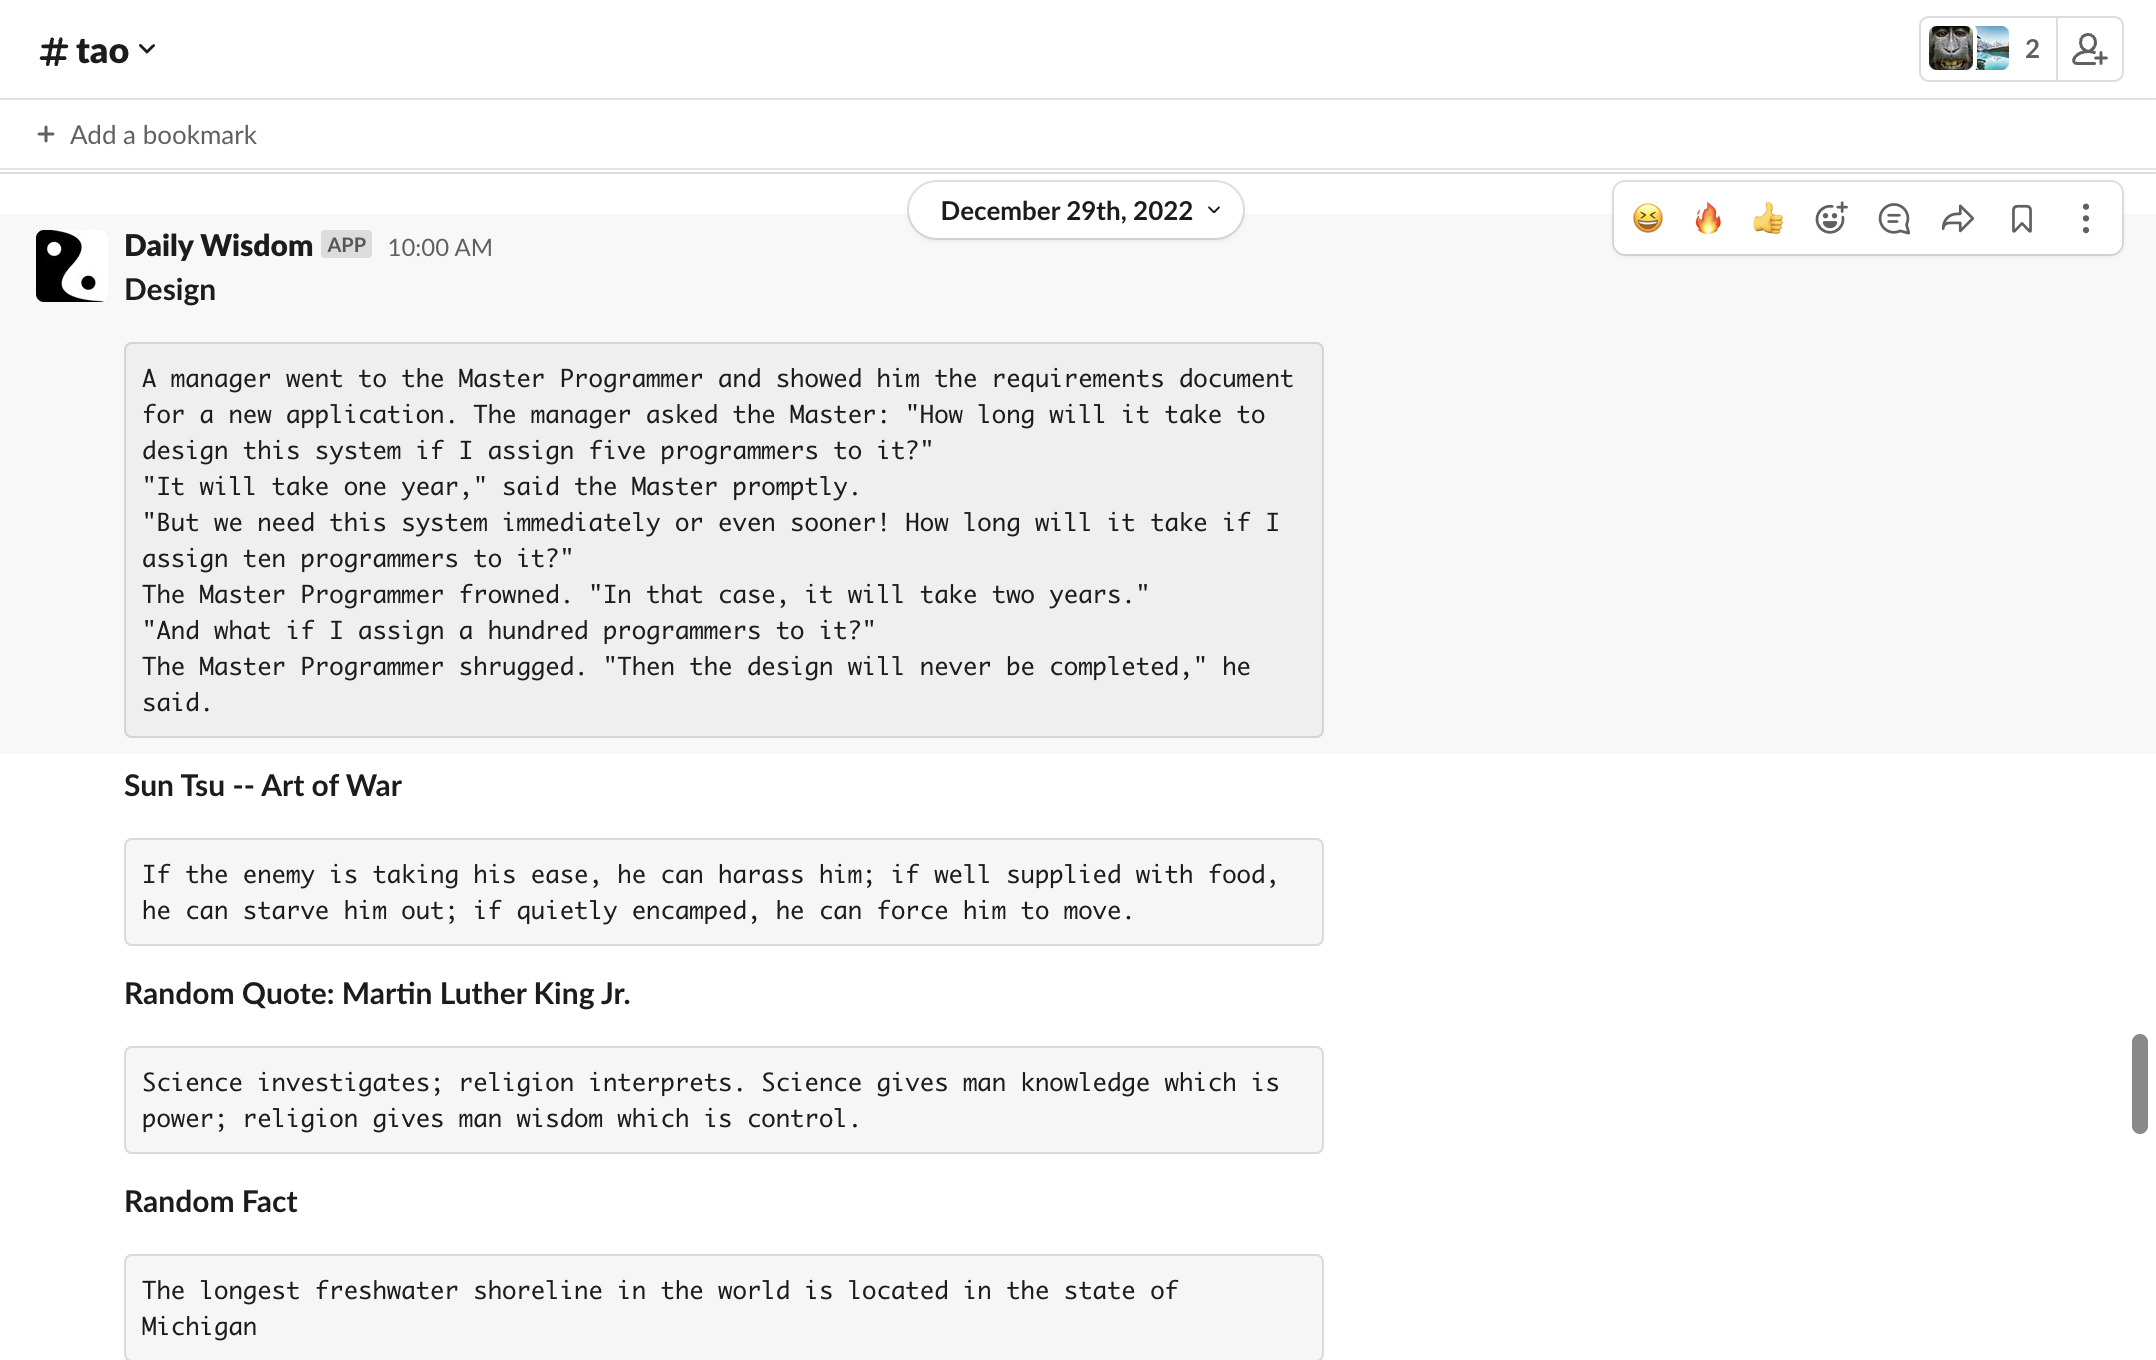Click Add a bookmark
This screenshot has height=1360, width=2156.
(163, 135)
